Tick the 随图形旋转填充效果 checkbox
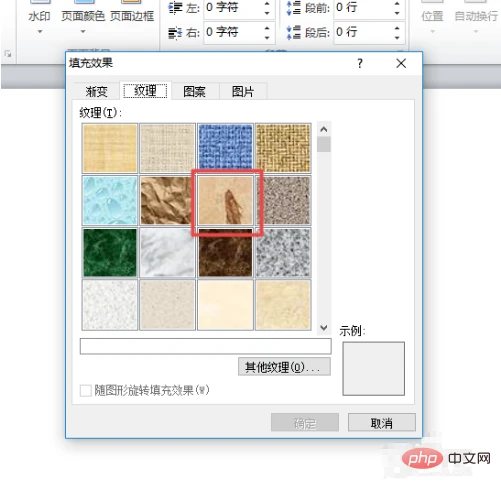Viewport: 501px width, 491px height. coord(86,390)
